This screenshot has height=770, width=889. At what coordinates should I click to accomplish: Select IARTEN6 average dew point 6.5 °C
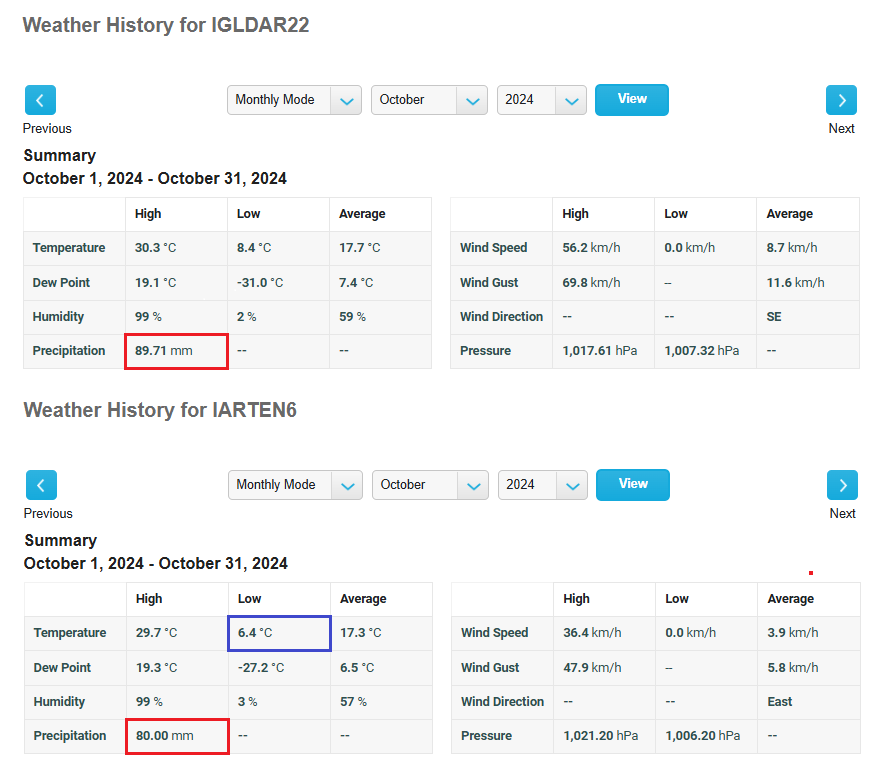click(357, 668)
